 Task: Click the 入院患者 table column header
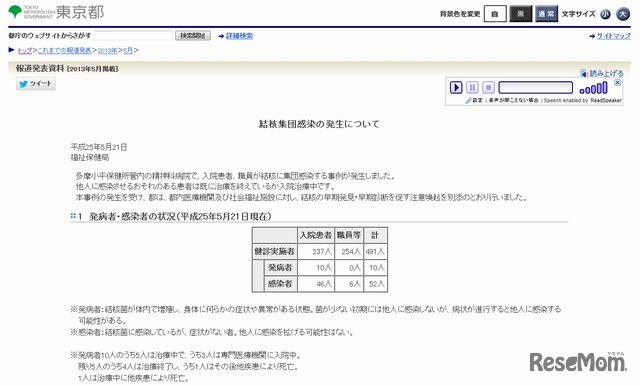click(316, 235)
